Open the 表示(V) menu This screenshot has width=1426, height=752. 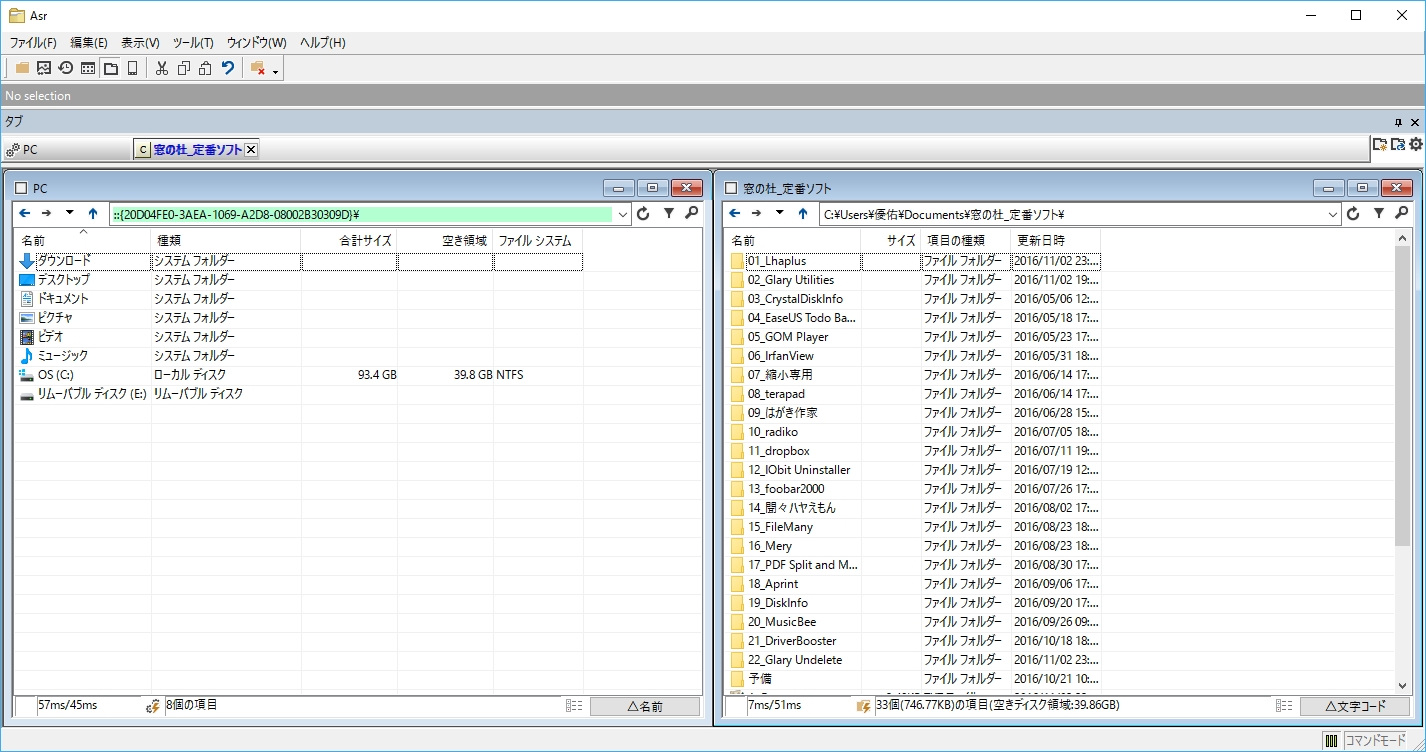coord(140,43)
